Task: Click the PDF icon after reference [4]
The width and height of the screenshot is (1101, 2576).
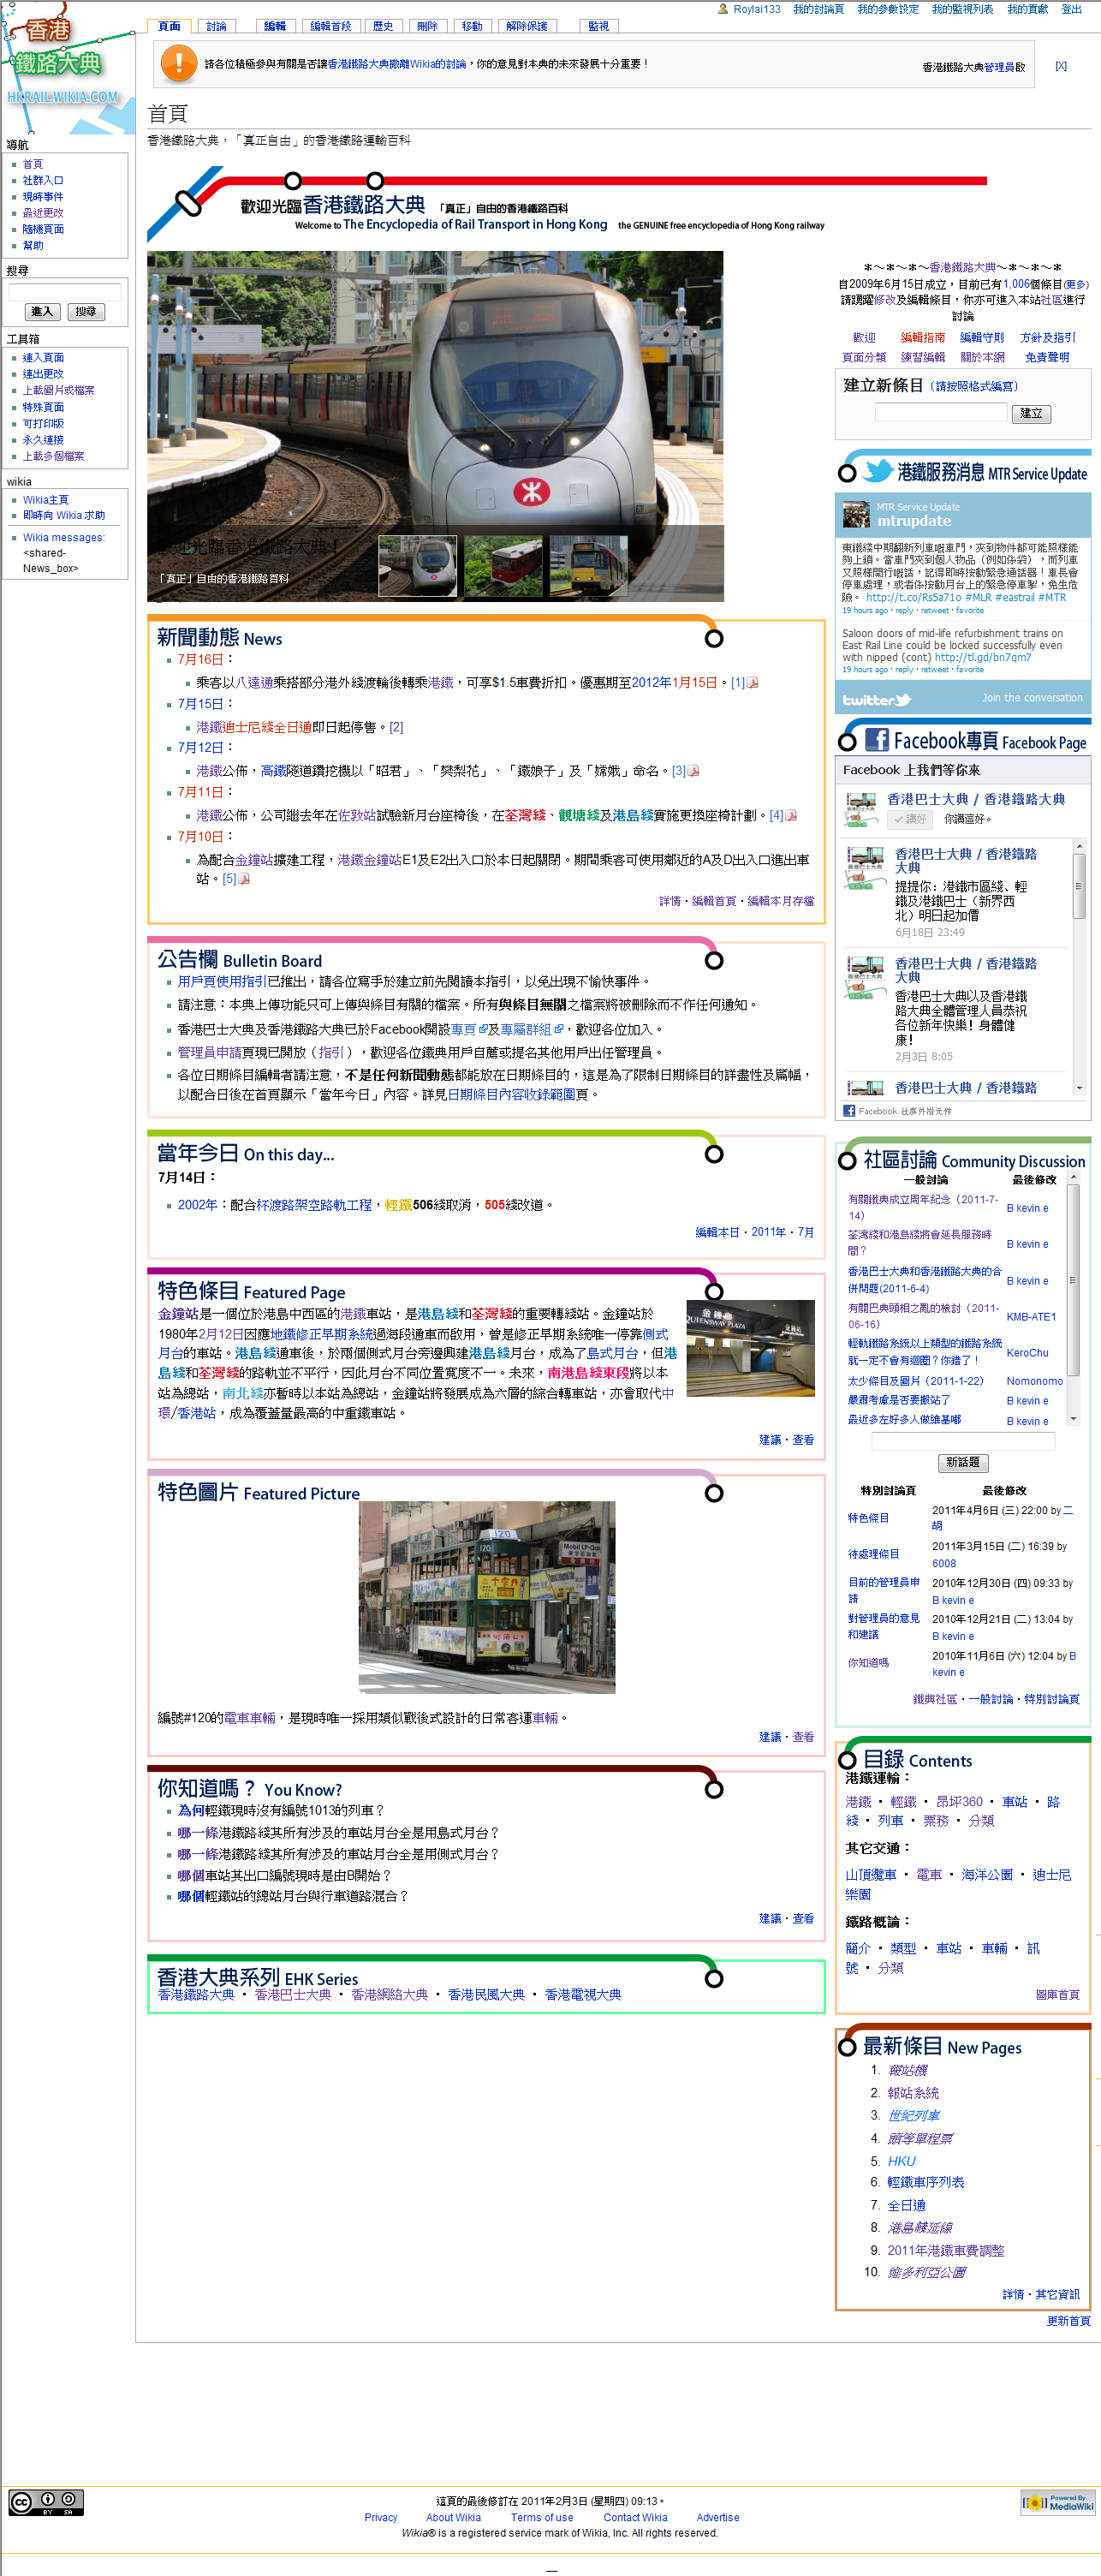Action: click(791, 816)
